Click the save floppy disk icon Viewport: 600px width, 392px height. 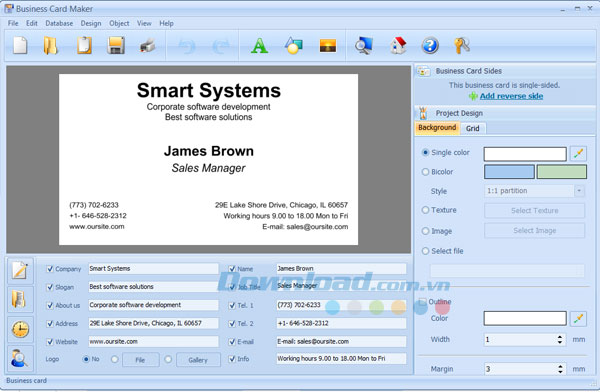click(116, 46)
